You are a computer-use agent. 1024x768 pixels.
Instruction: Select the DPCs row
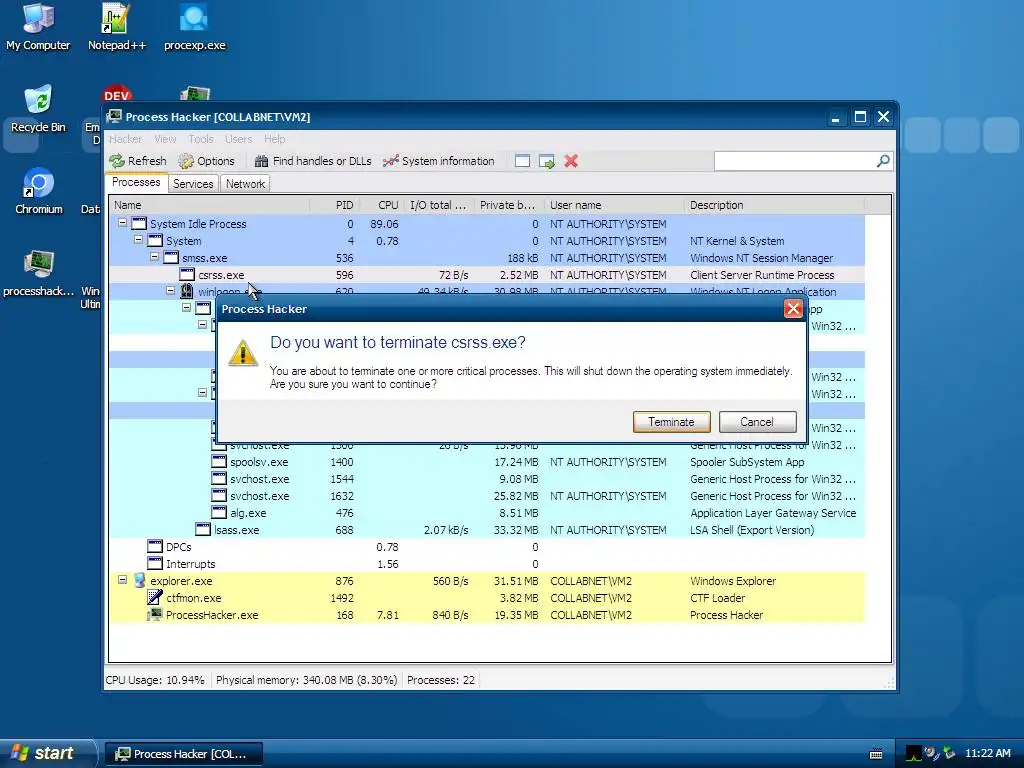coord(487,547)
